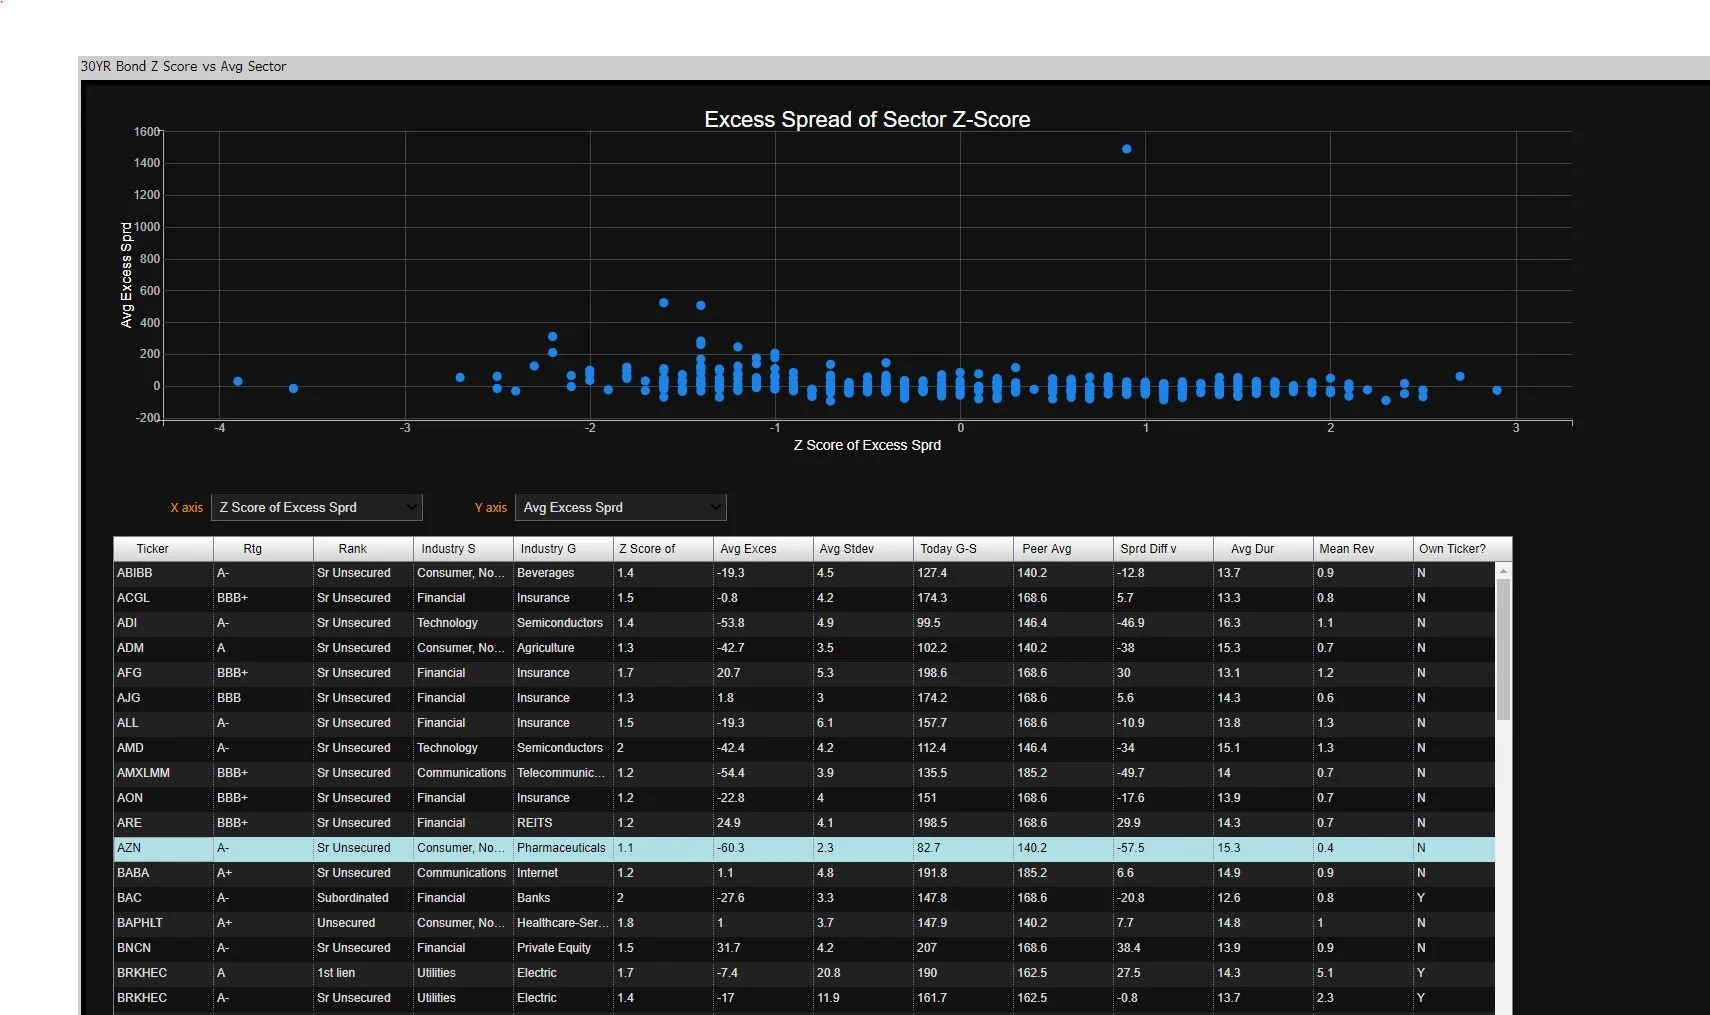Click the 207 Today G-S value

(x=963, y=948)
